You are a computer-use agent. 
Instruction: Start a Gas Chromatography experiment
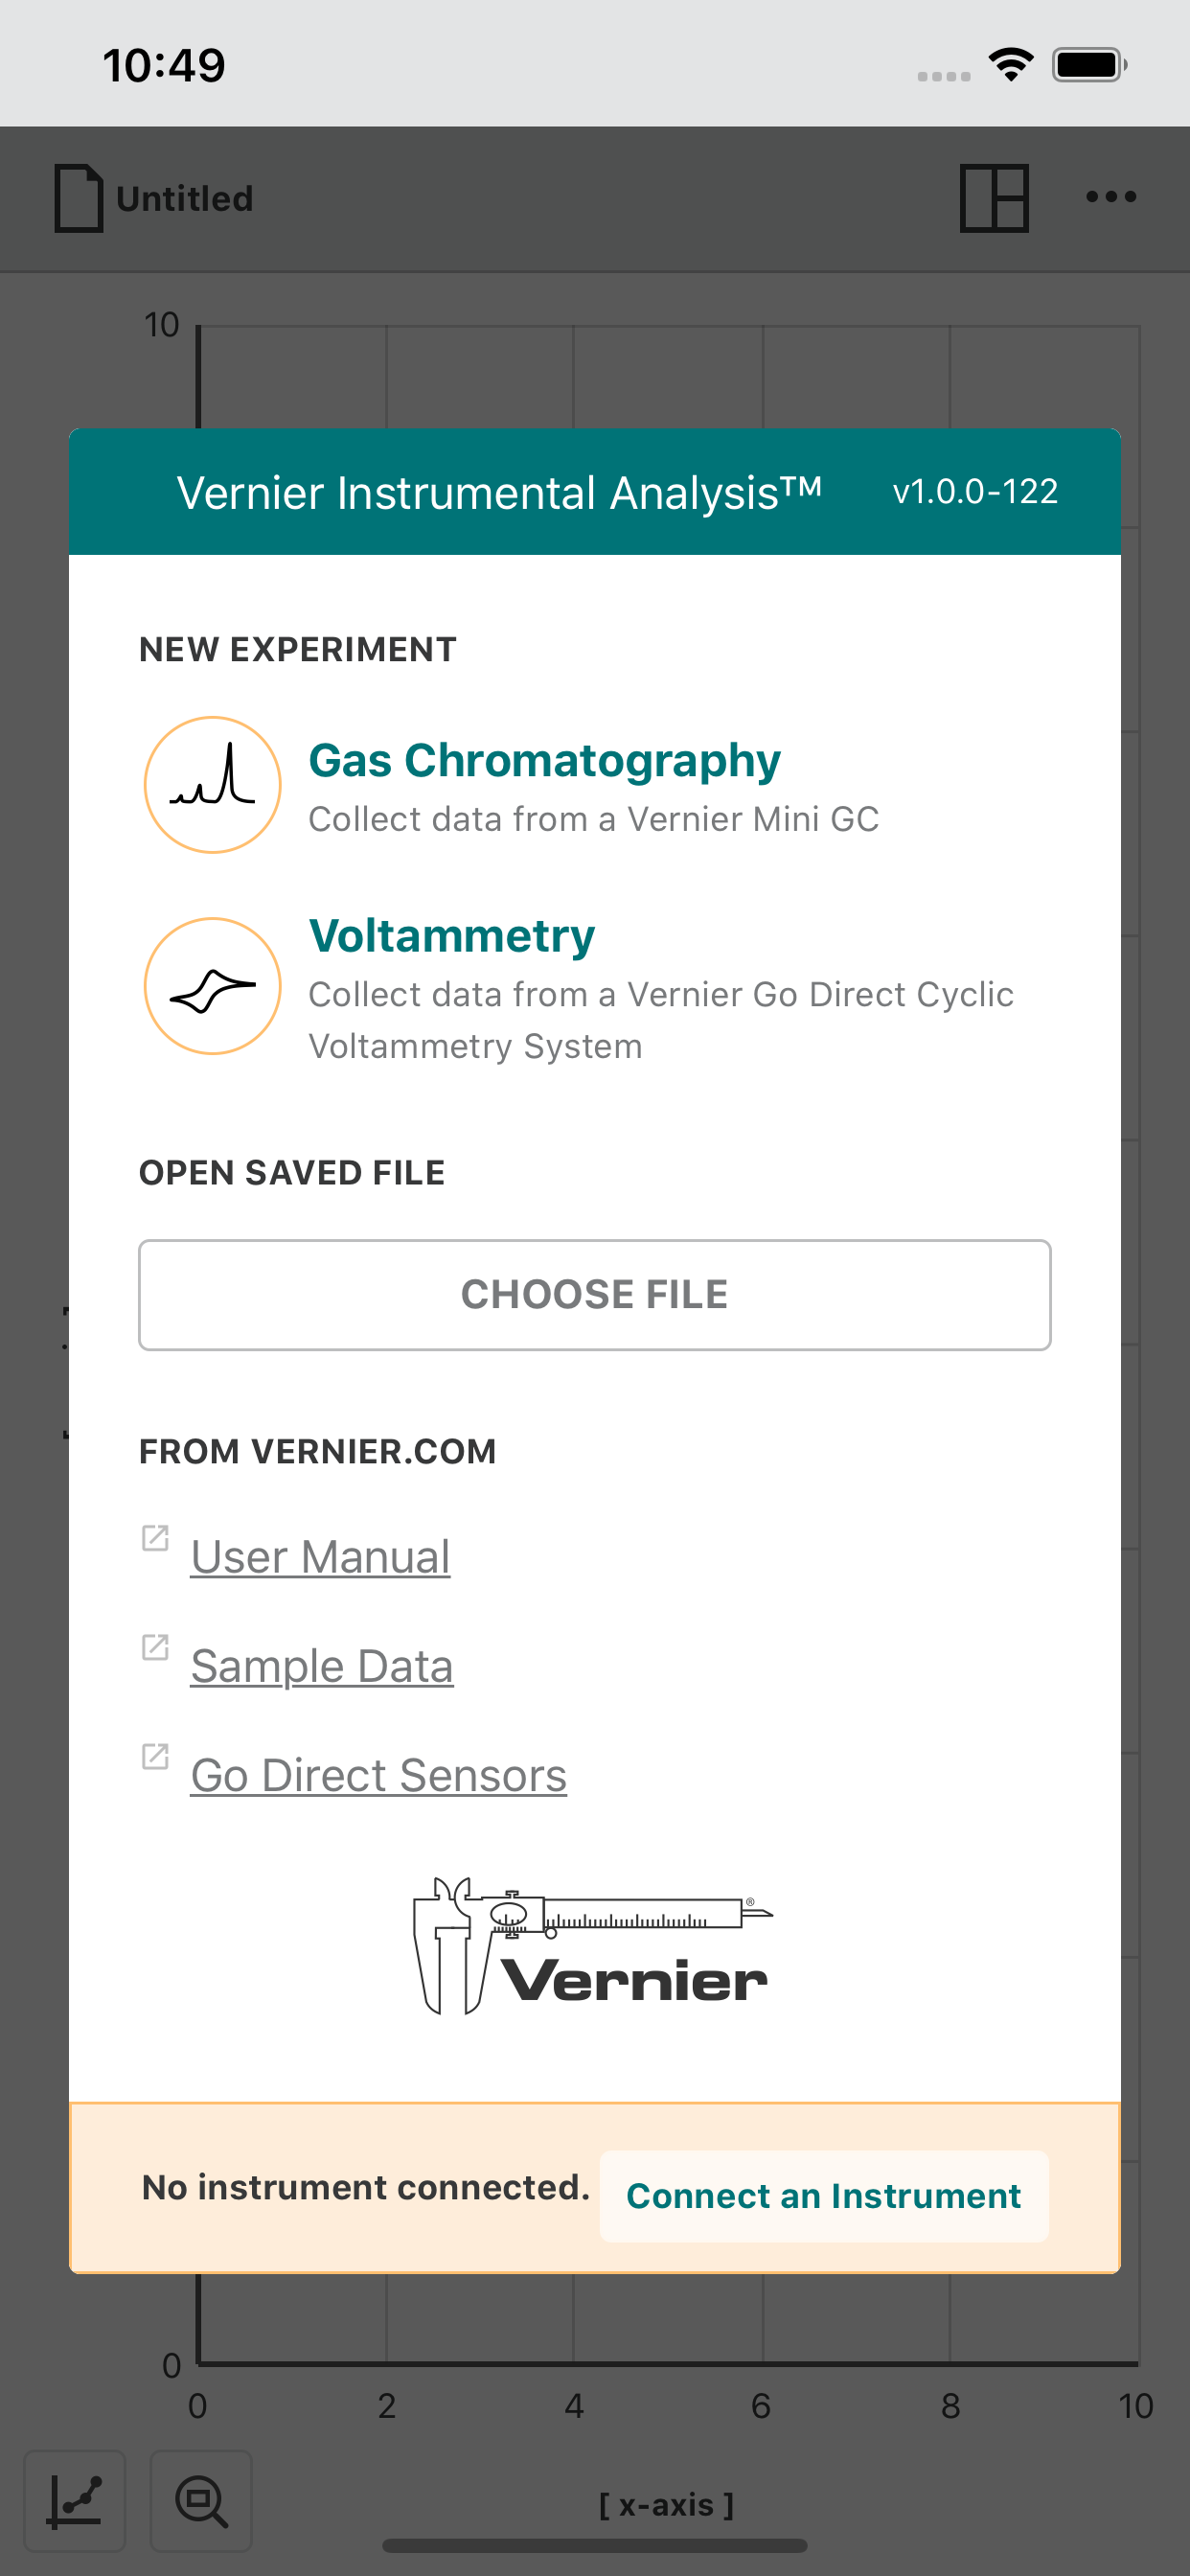click(544, 761)
